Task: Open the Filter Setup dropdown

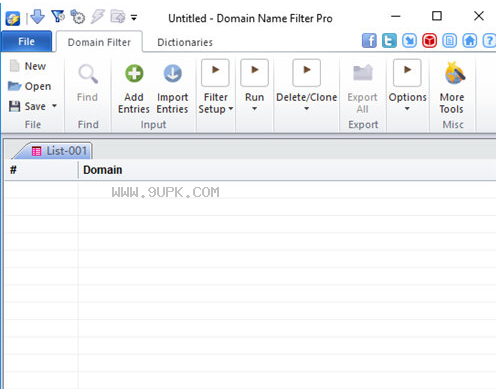Action: pos(216,87)
